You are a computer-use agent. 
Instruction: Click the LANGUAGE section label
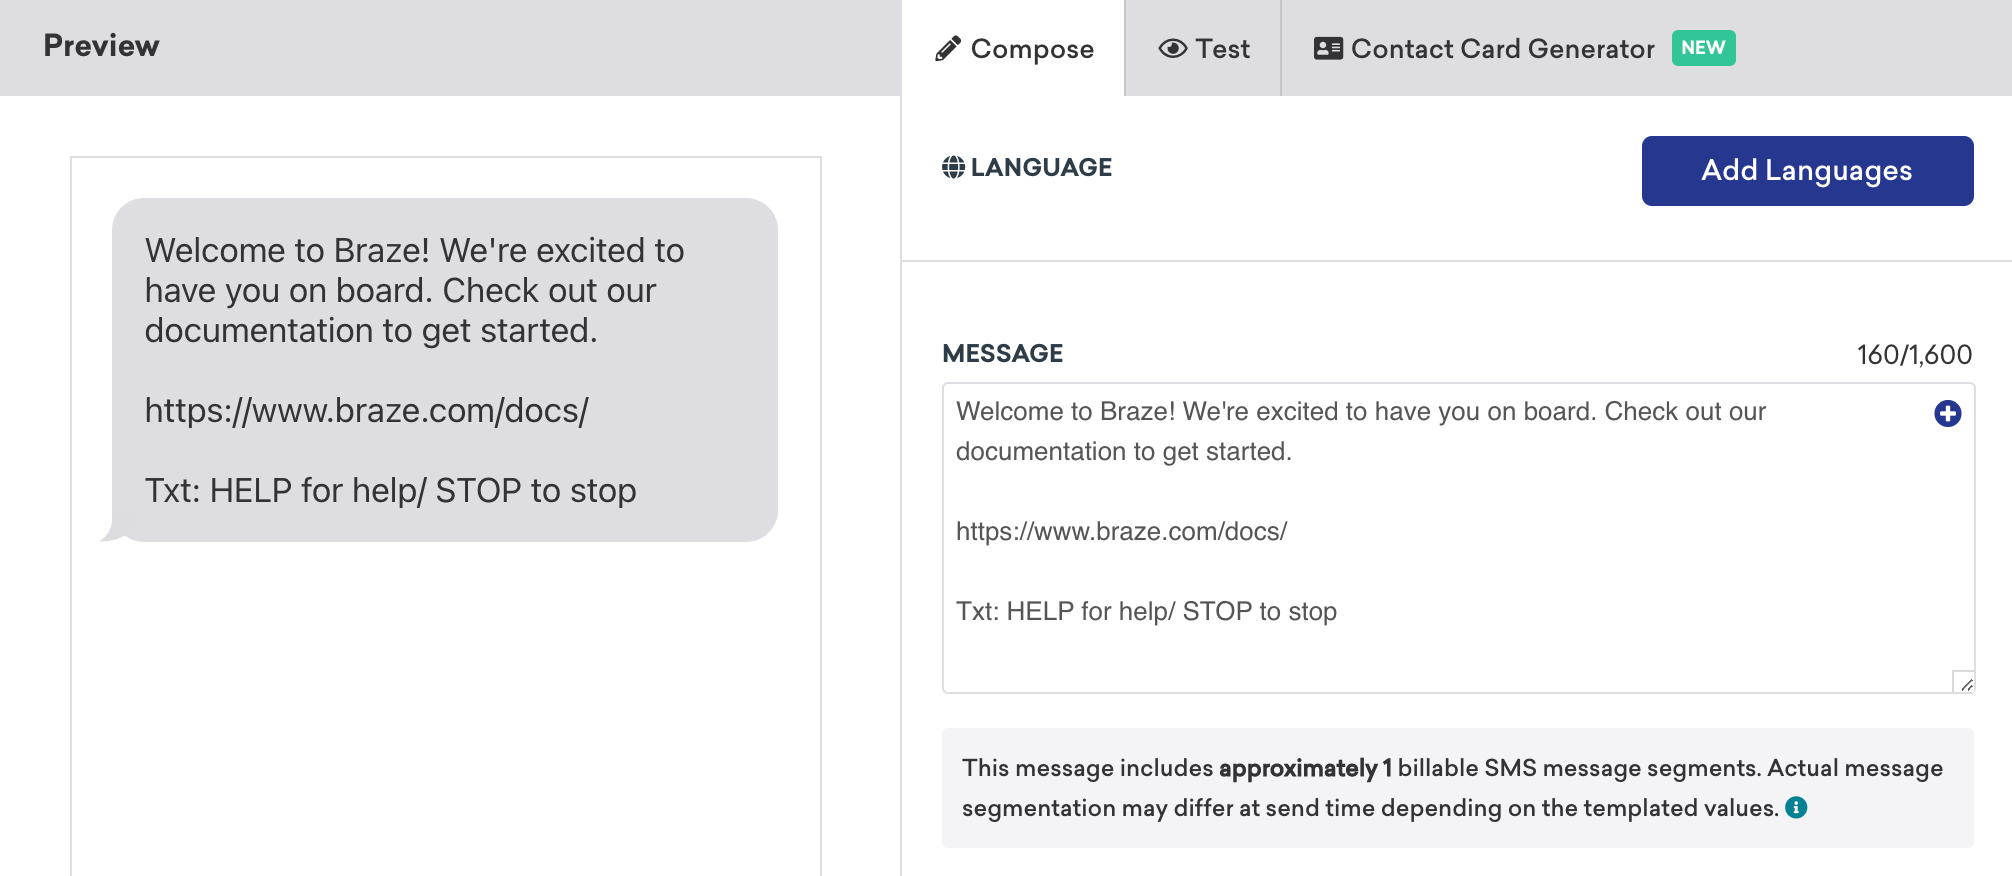(1041, 167)
